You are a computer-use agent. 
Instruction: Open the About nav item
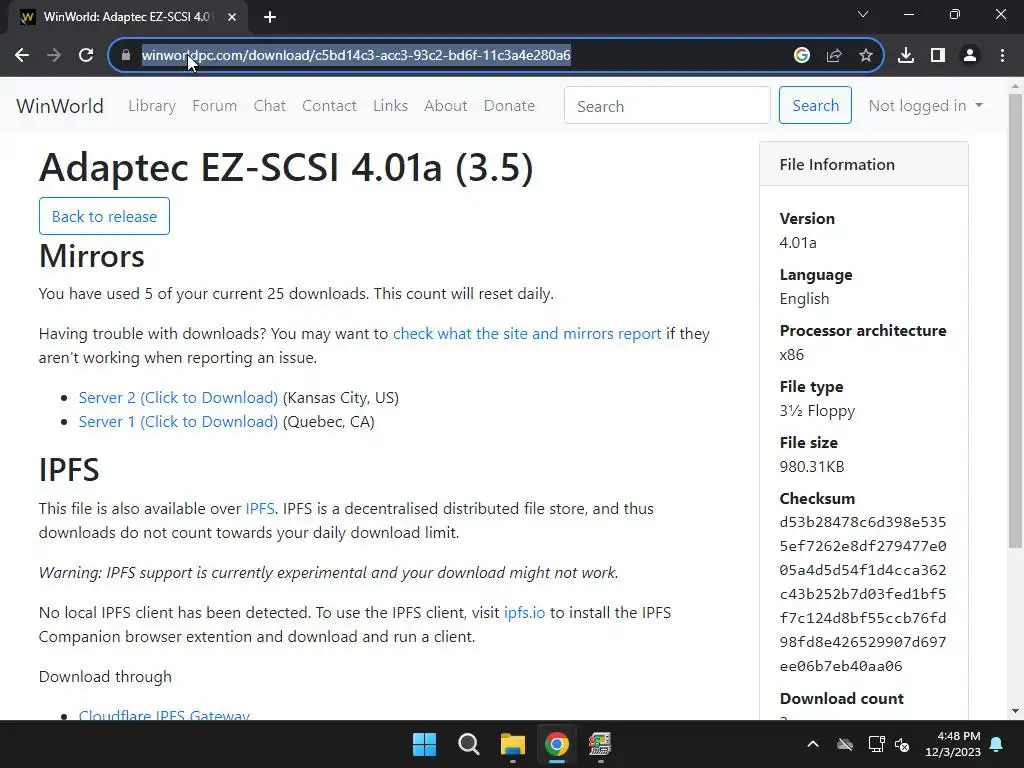pyautogui.click(x=446, y=106)
